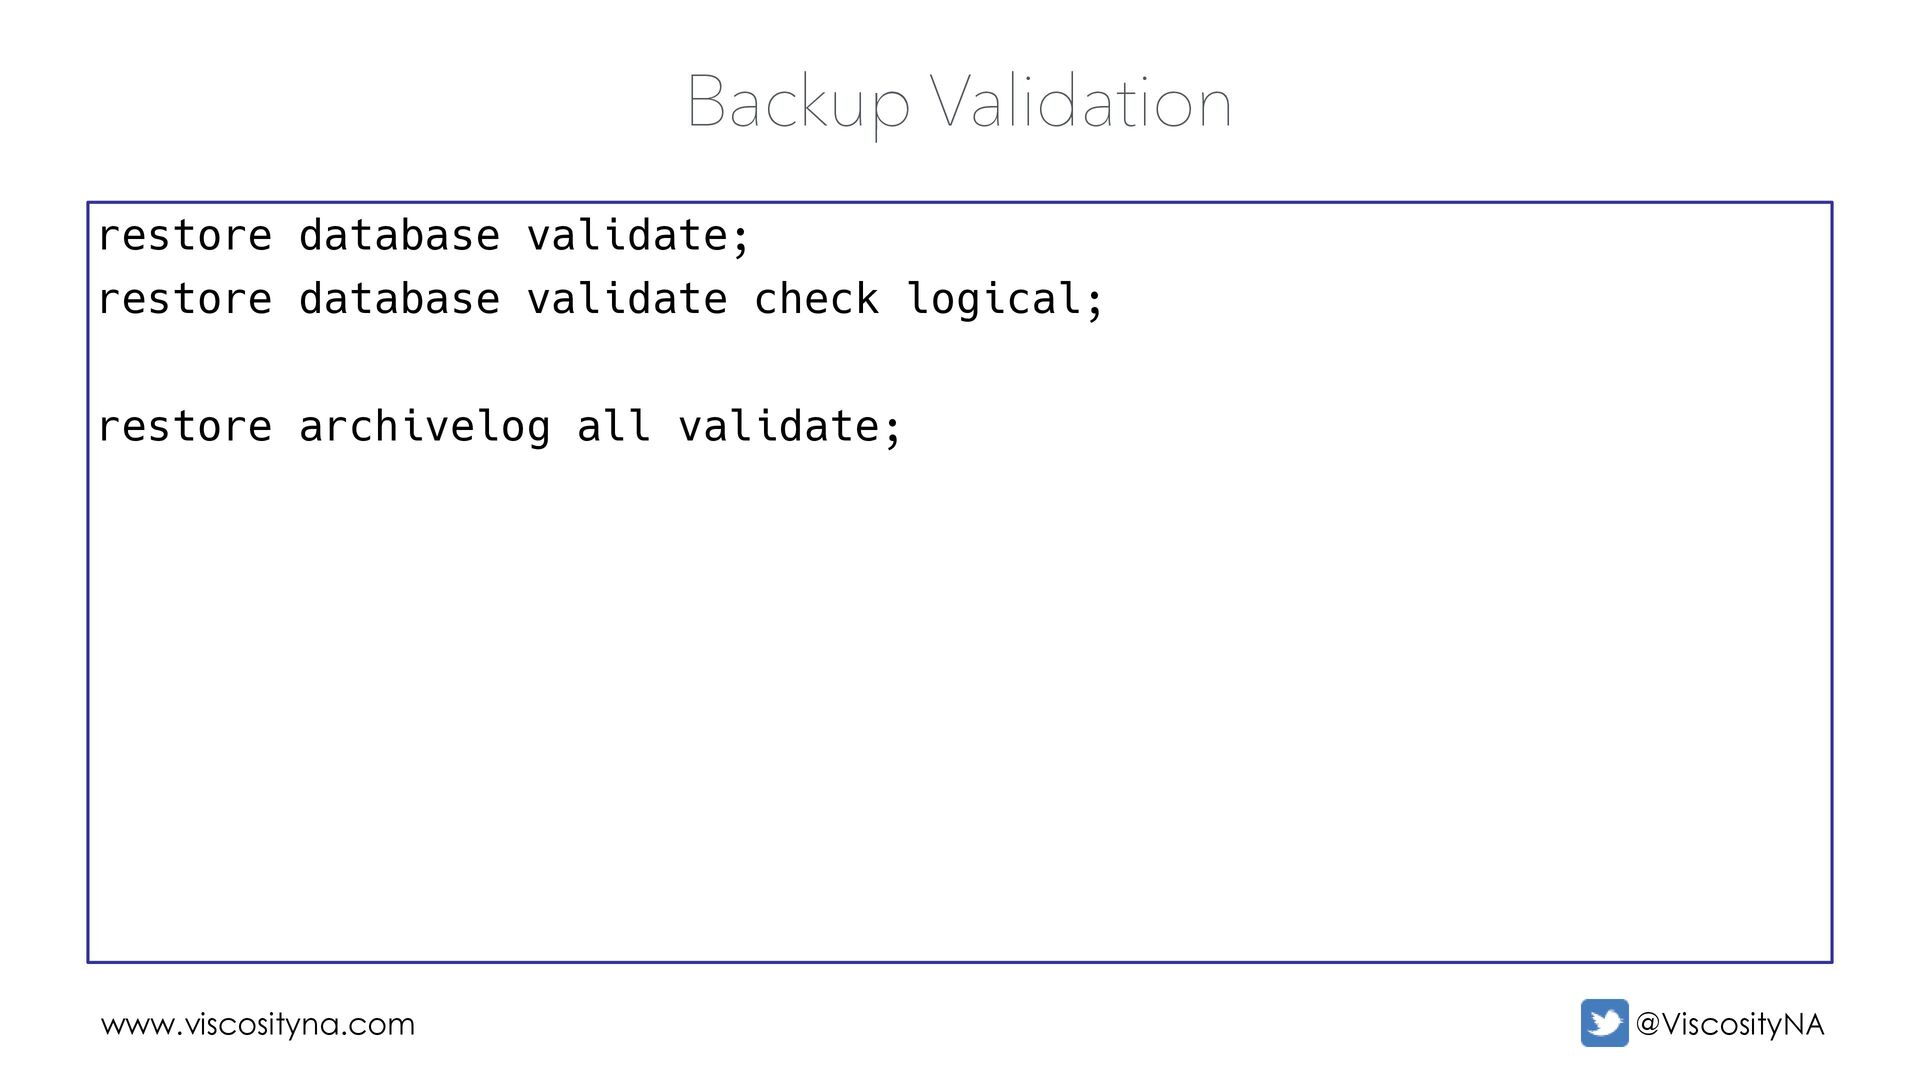The image size is (1920, 1080).
Task: Click the 'check logical' command line
Action: pos(601,300)
